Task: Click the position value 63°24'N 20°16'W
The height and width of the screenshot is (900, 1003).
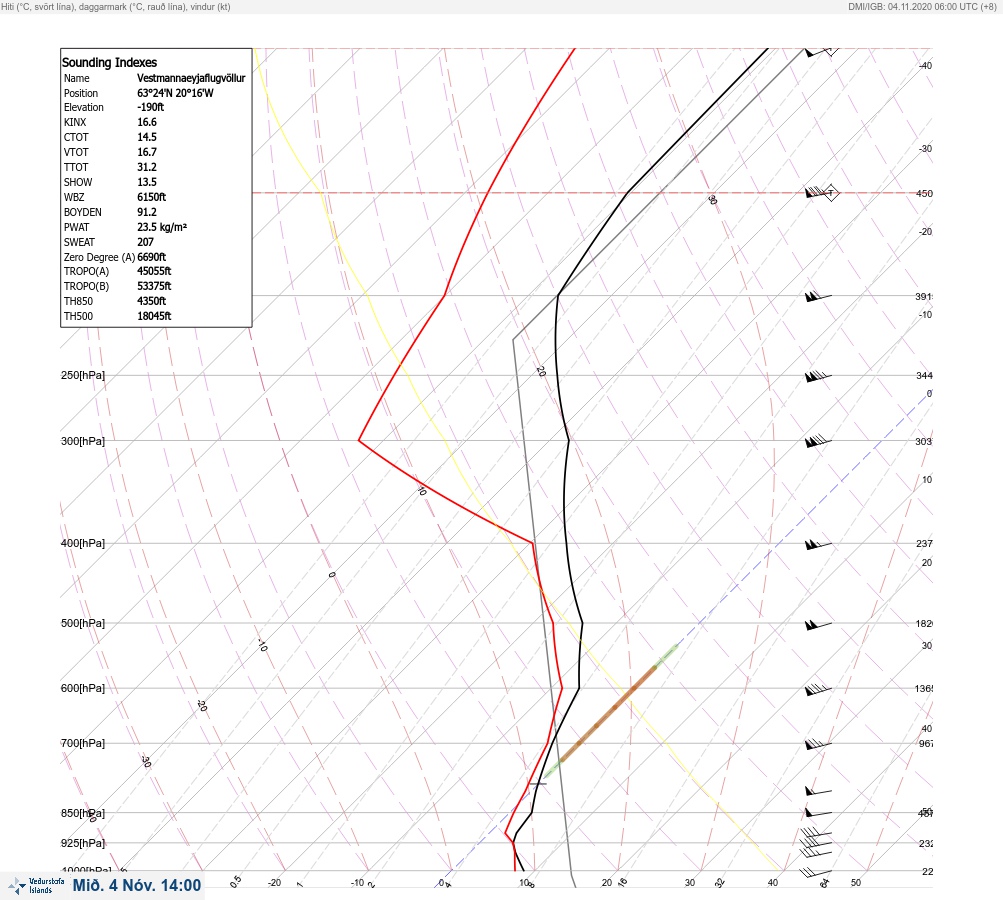Action: [x=175, y=93]
